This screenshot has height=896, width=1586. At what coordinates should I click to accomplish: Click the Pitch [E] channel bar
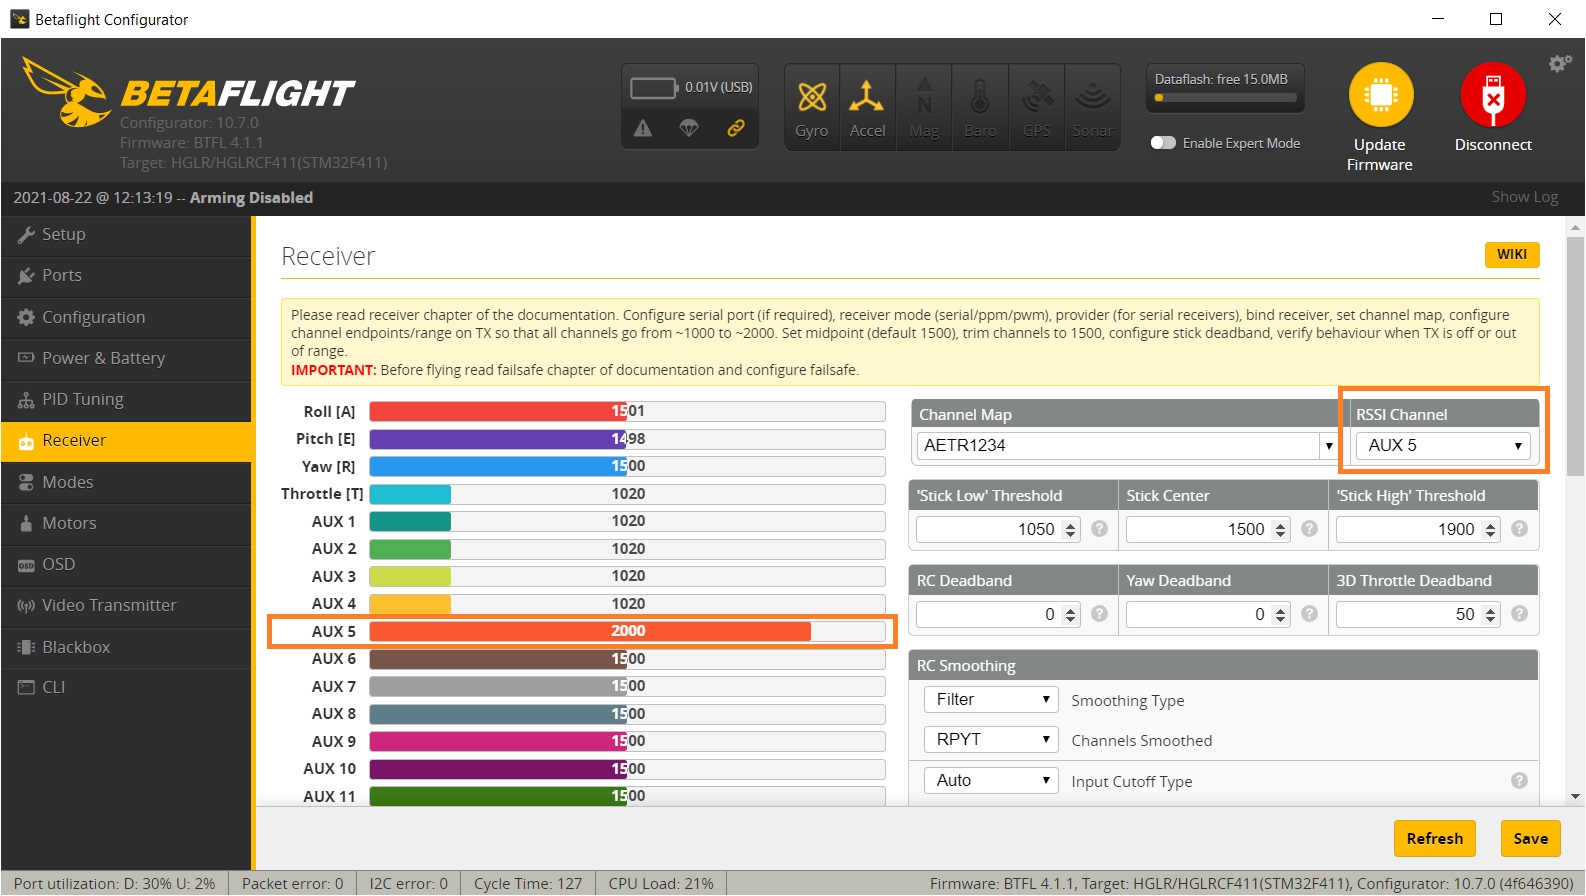click(627, 439)
